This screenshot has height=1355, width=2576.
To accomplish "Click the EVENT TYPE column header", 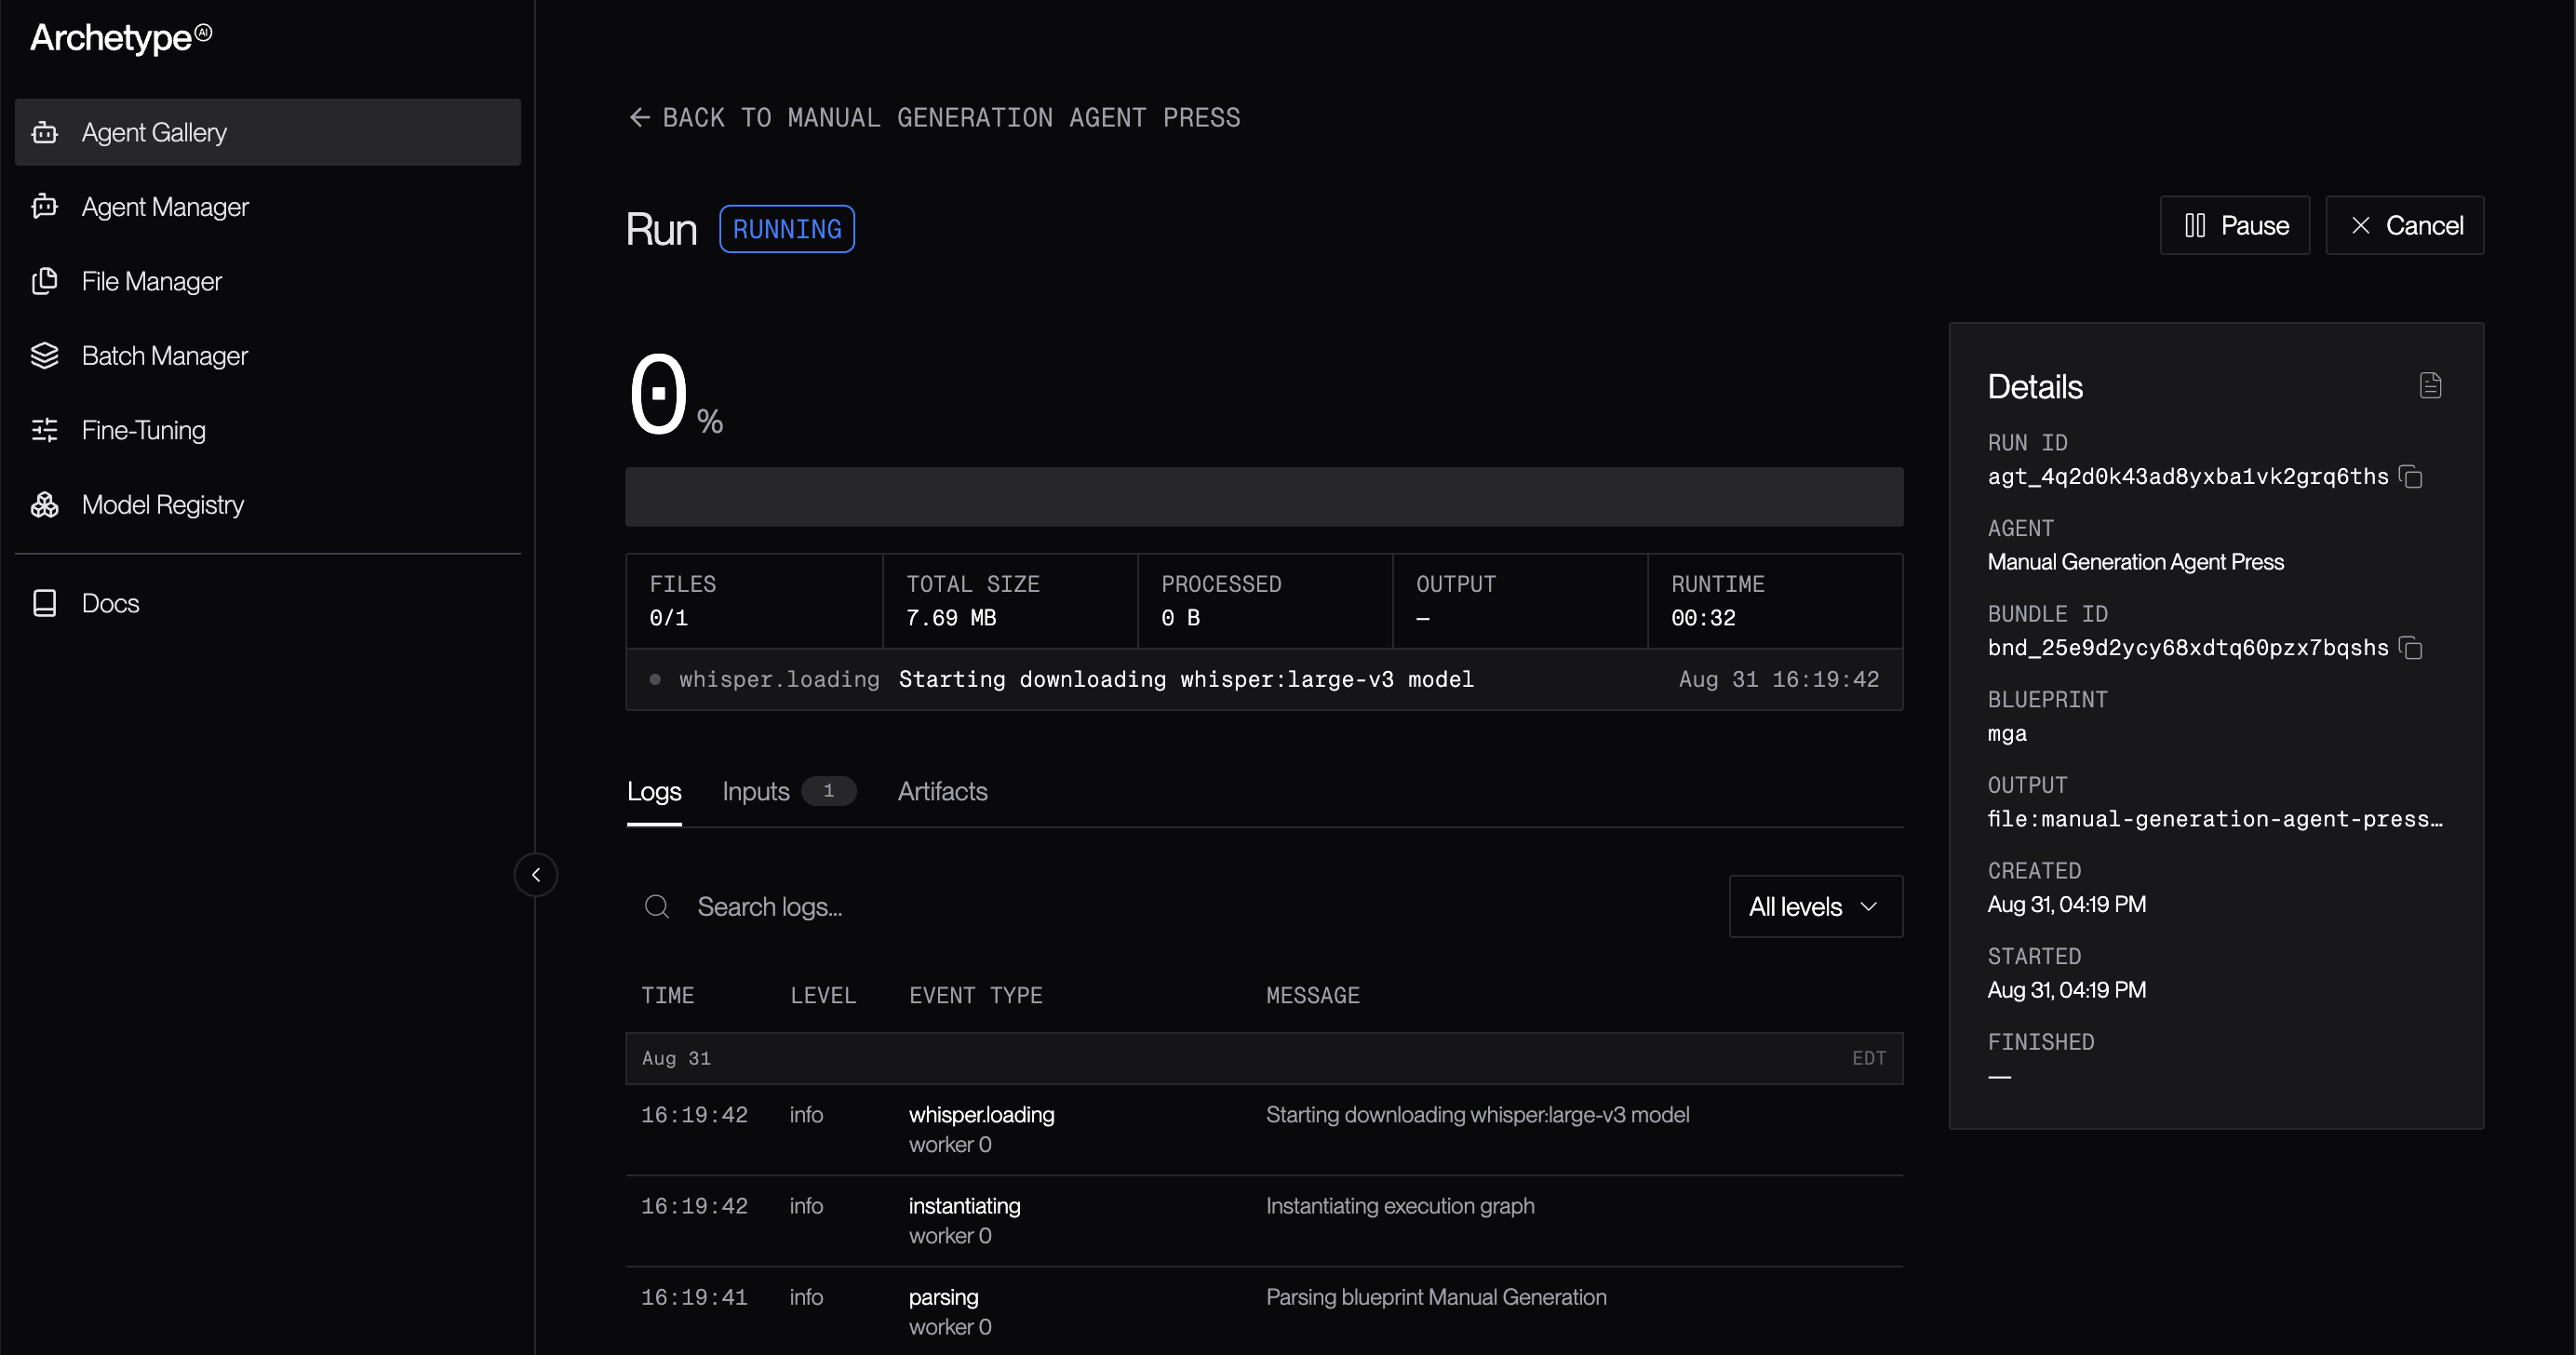I will [976, 995].
